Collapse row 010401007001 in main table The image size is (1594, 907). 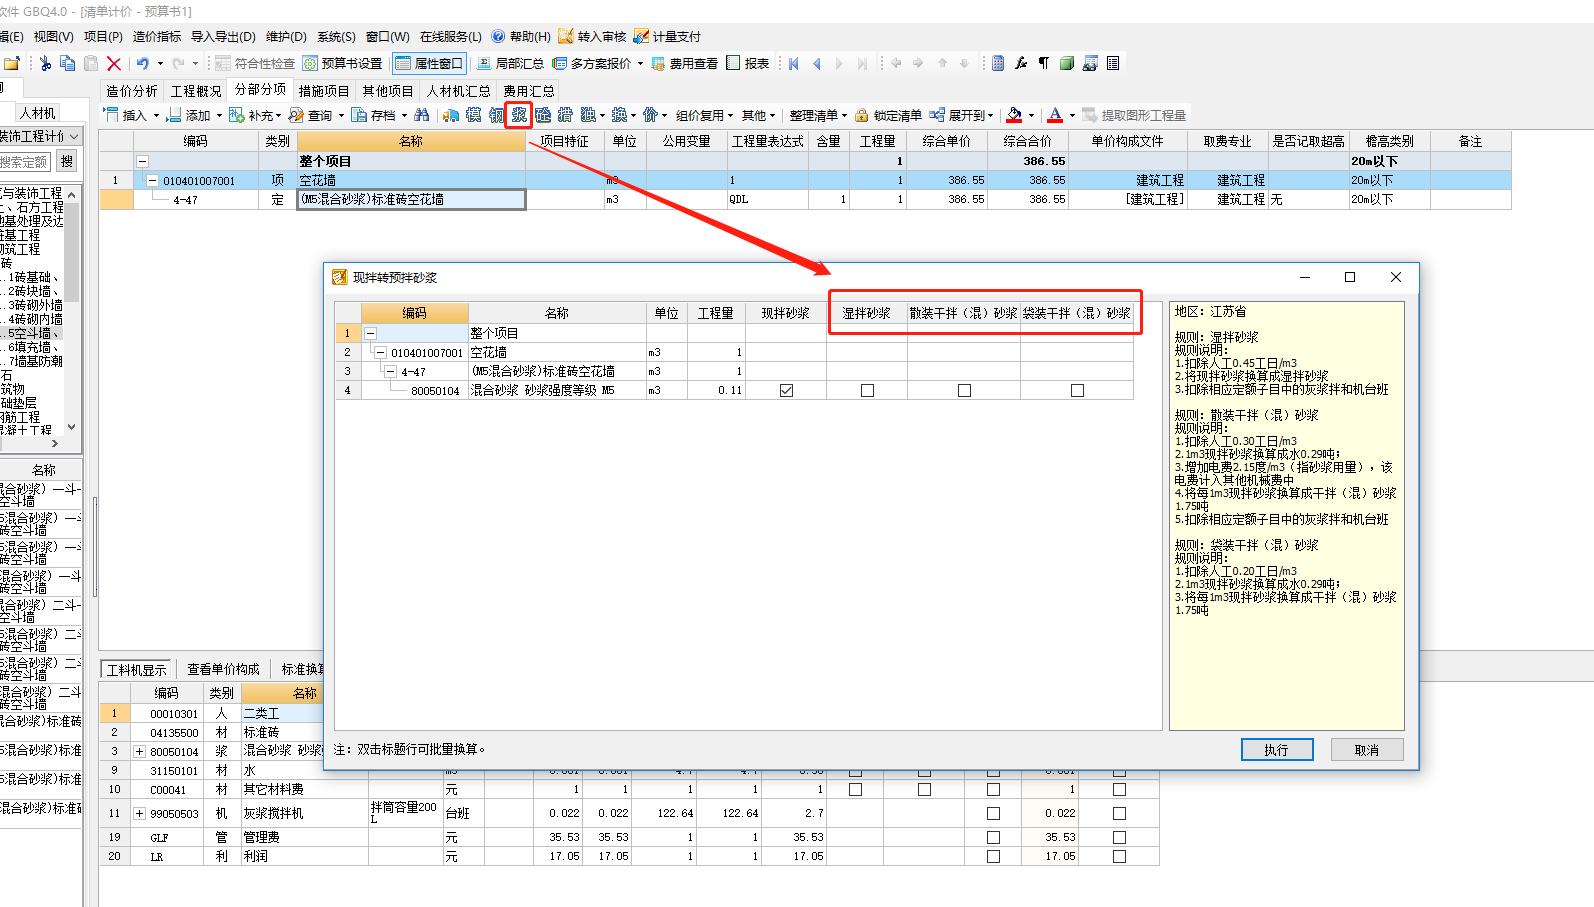click(152, 181)
